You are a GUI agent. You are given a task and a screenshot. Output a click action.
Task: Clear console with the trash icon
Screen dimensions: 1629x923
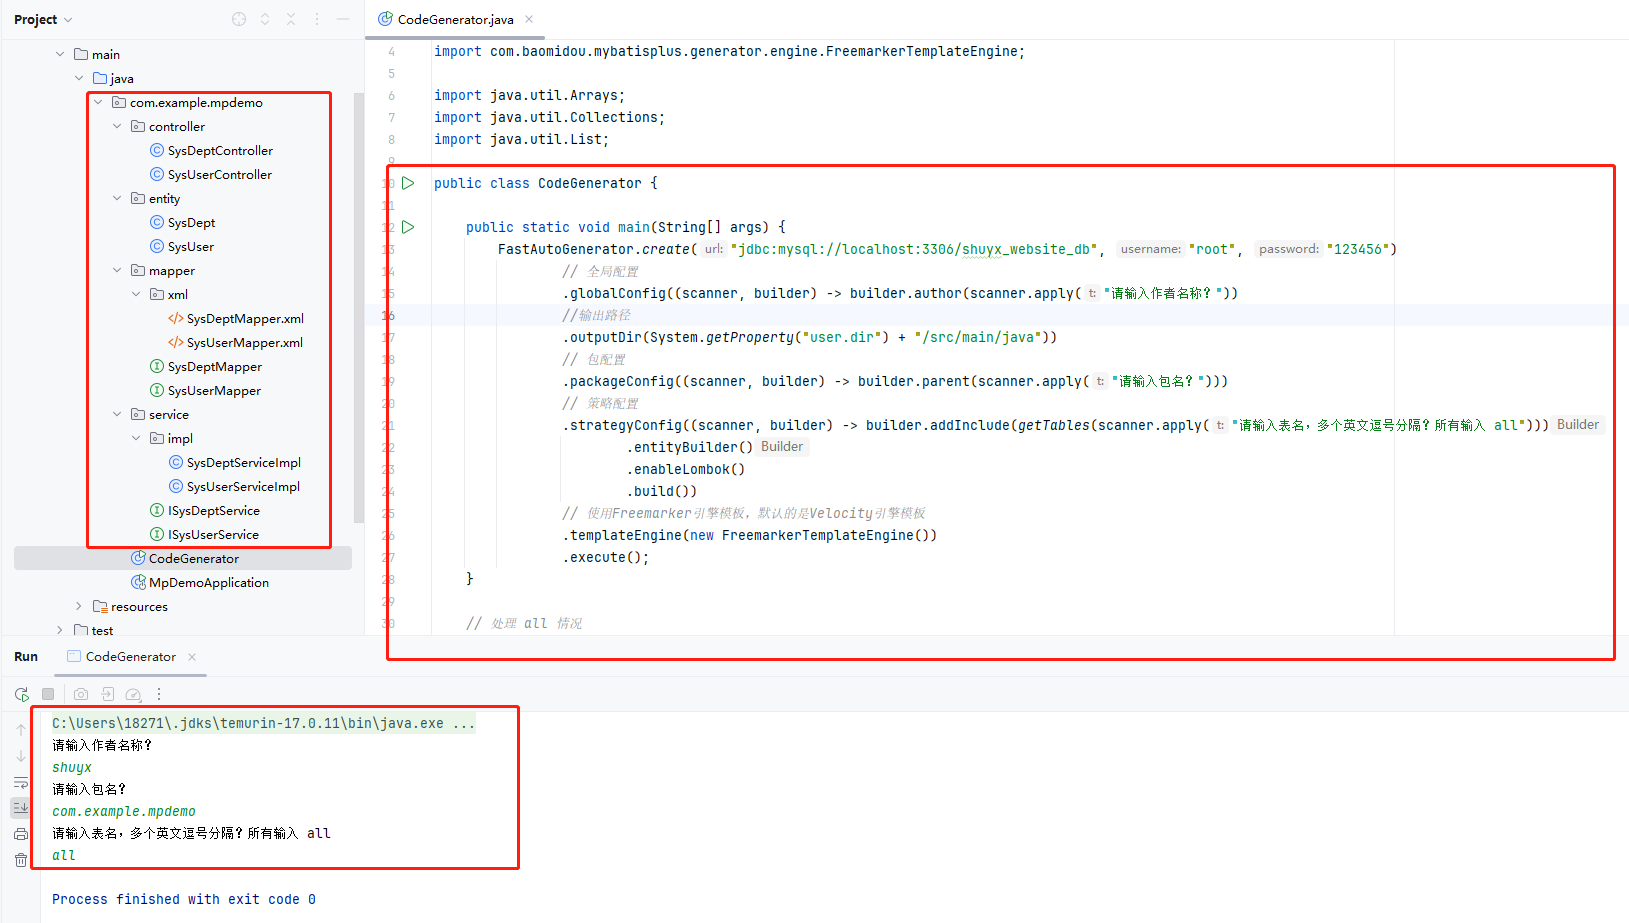(x=21, y=860)
